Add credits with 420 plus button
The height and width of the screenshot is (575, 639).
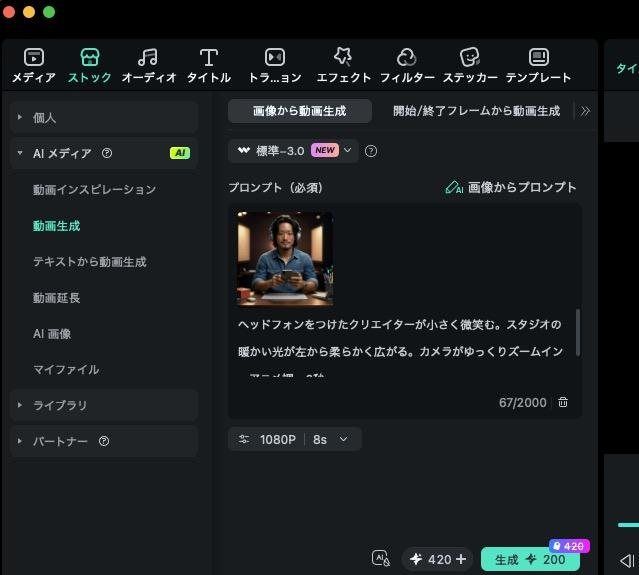461,559
